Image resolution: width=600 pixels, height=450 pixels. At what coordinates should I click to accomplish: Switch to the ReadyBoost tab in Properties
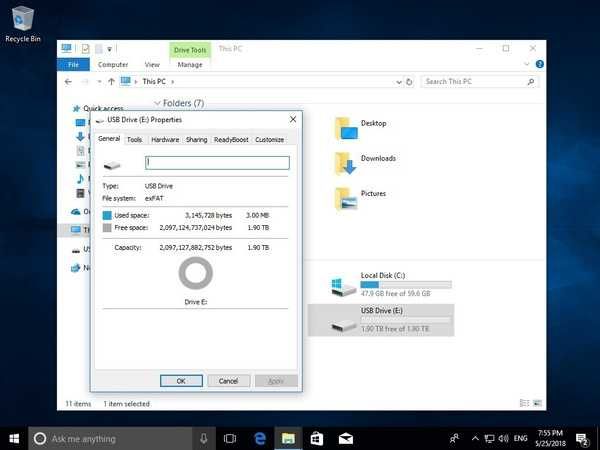[231, 140]
